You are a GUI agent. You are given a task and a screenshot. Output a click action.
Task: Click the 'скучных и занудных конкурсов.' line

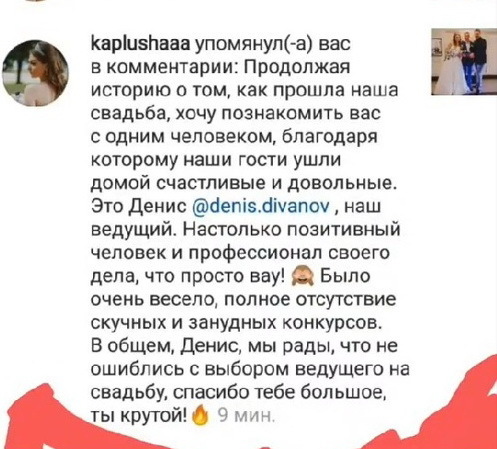click(236, 323)
